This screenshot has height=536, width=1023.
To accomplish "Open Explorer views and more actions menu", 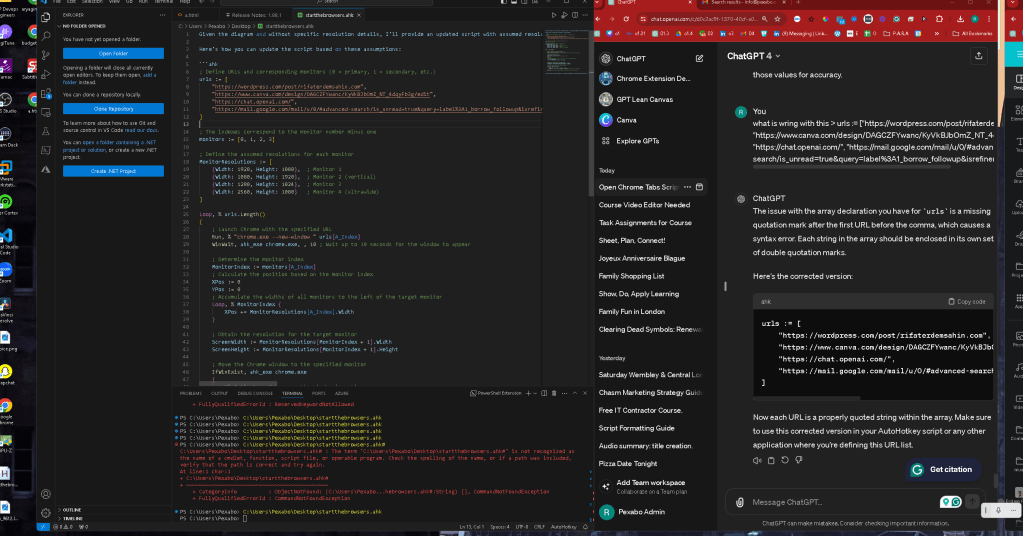I will pyautogui.click(x=162, y=15).
